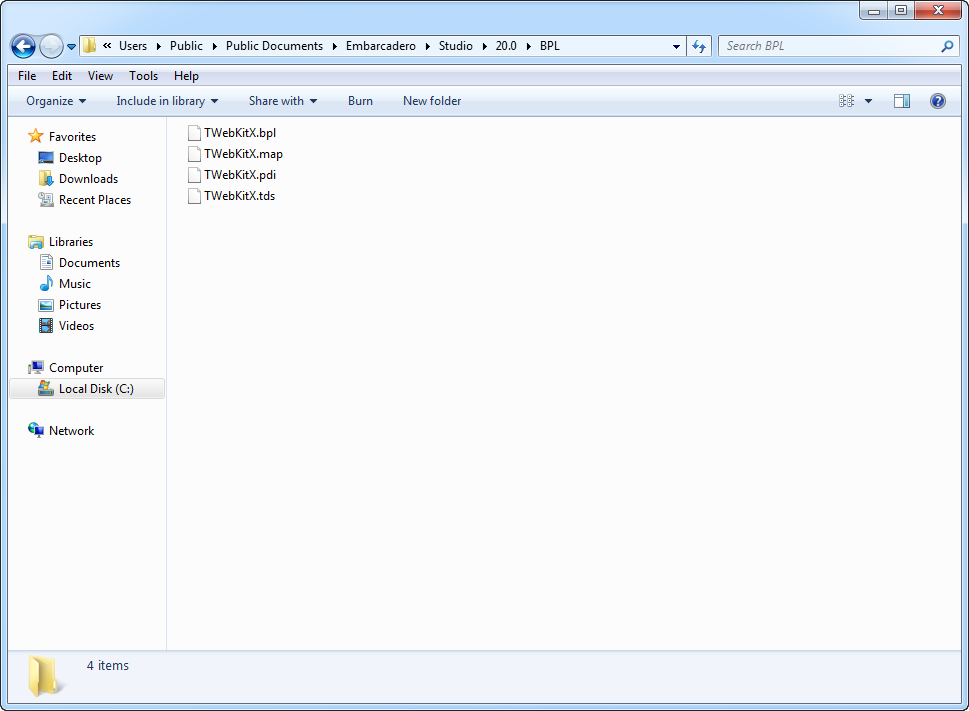Open the Tools menu

143,76
